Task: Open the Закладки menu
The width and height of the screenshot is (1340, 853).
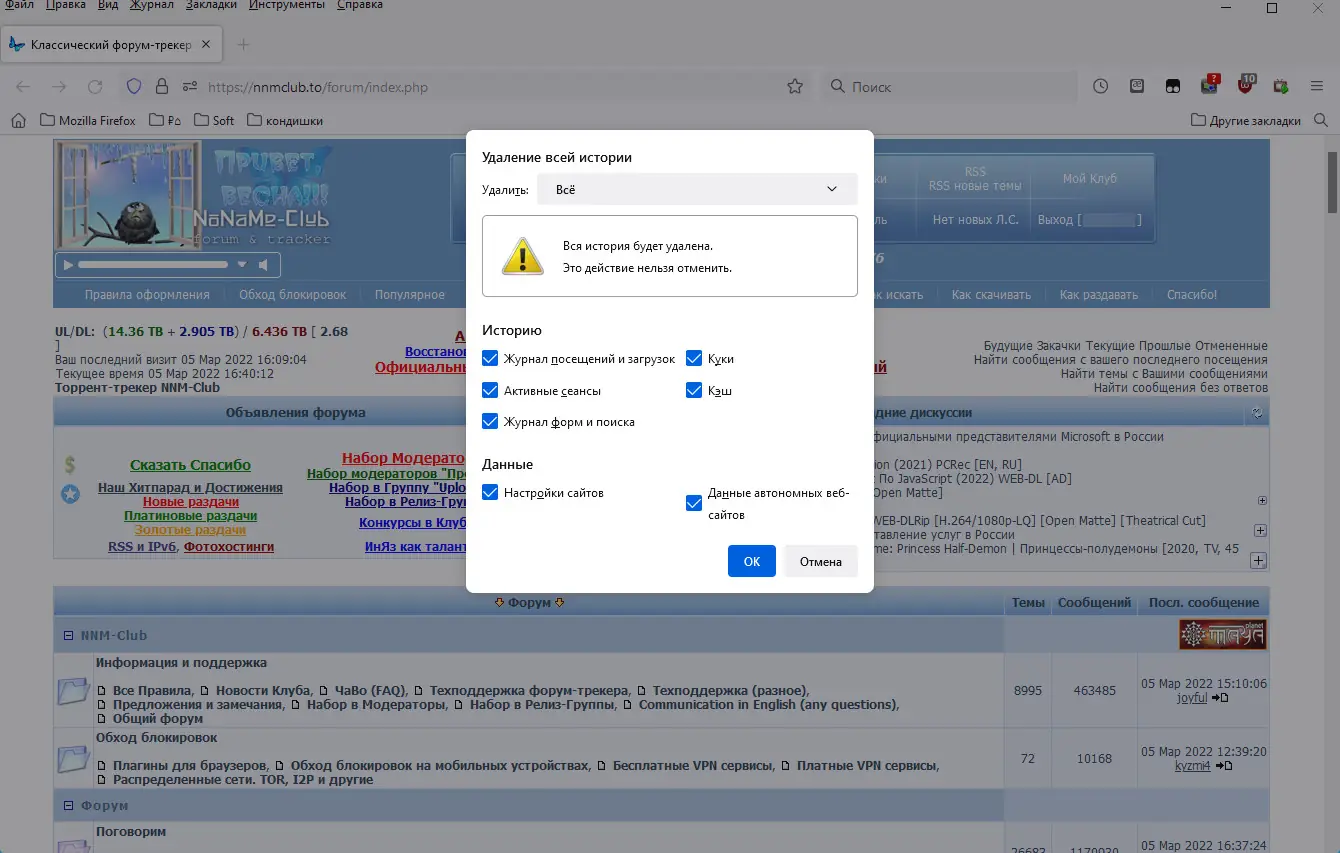Action: point(212,5)
